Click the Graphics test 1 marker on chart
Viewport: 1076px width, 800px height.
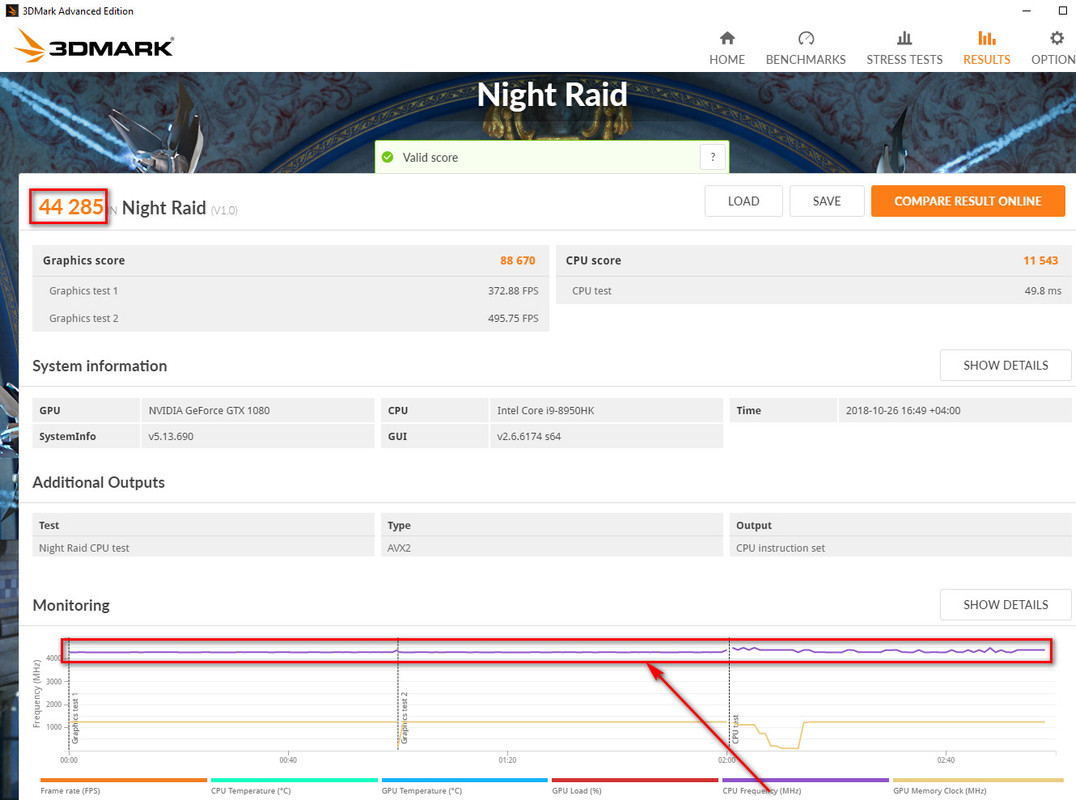75,718
